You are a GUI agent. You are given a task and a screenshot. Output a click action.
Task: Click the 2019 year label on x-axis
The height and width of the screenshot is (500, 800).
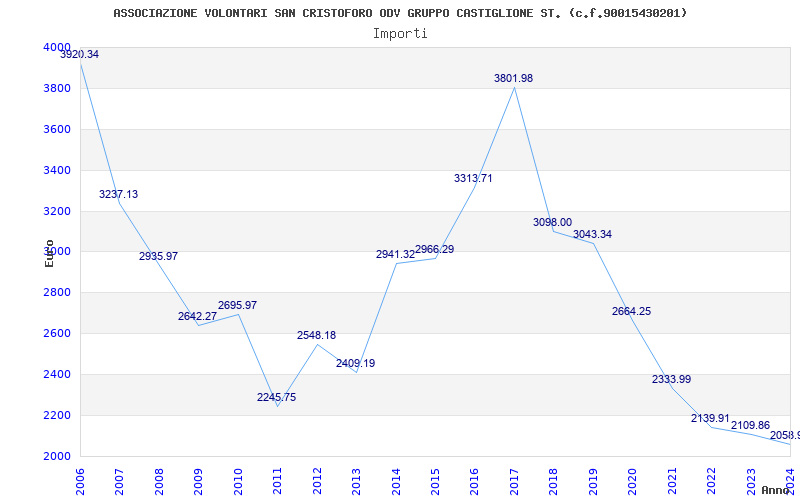click(593, 481)
